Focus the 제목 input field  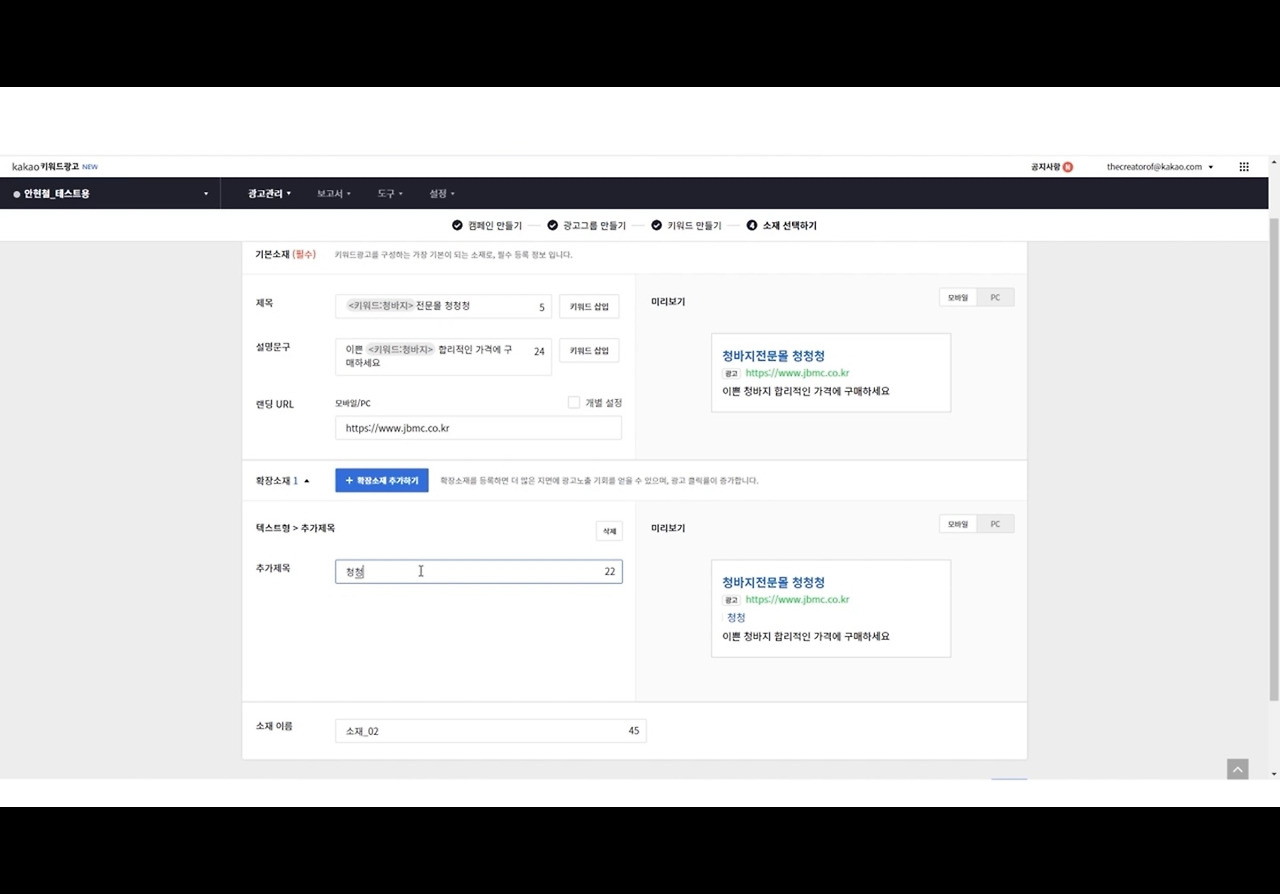click(x=443, y=307)
